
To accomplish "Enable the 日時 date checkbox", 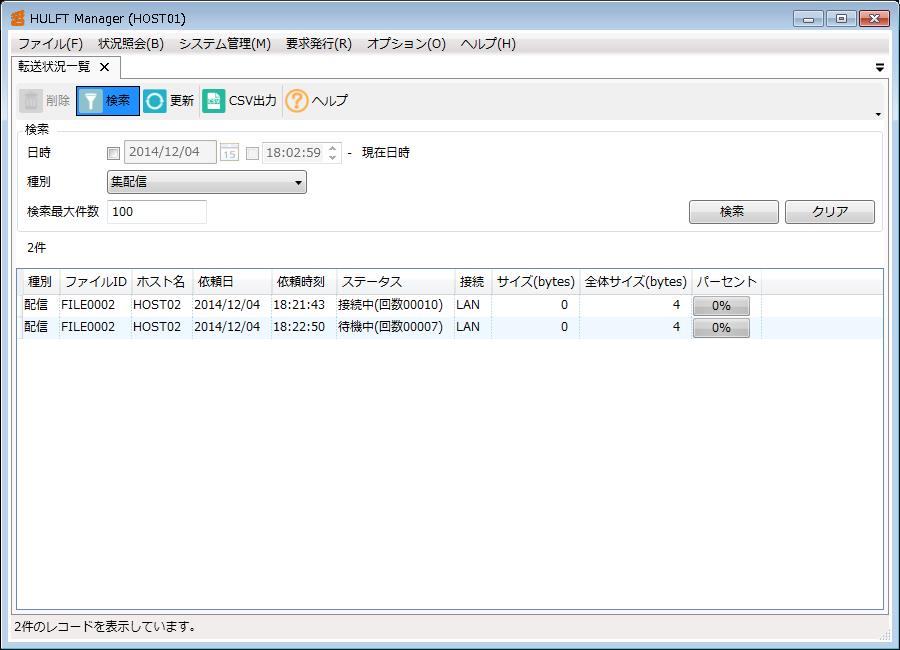I will [x=114, y=153].
